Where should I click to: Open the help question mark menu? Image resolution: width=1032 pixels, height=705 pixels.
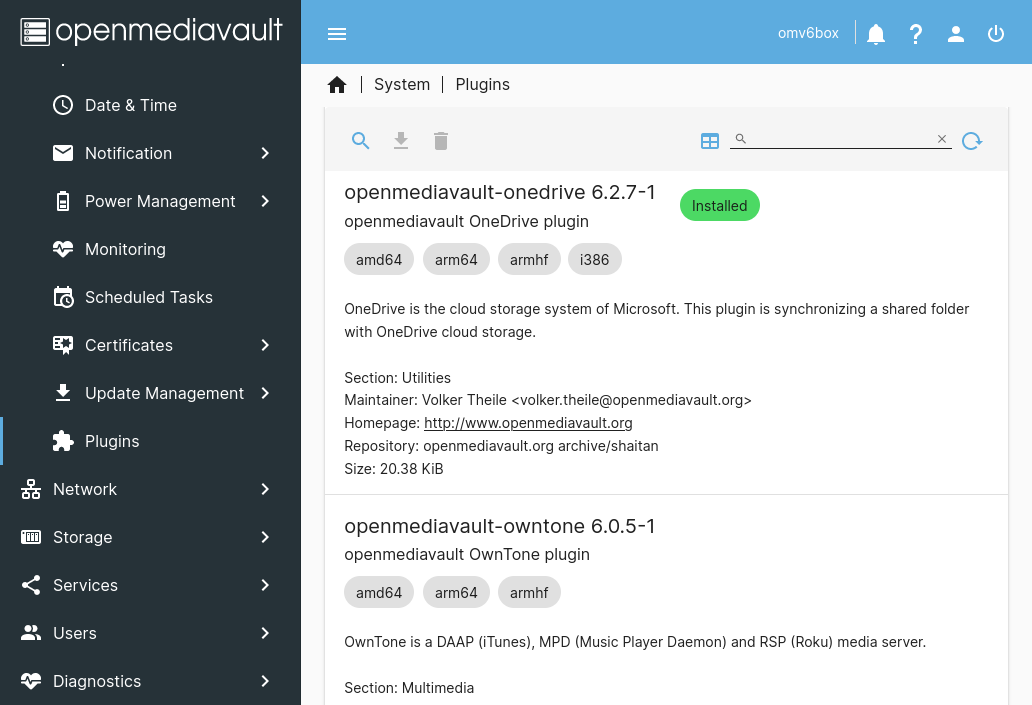click(916, 34)
